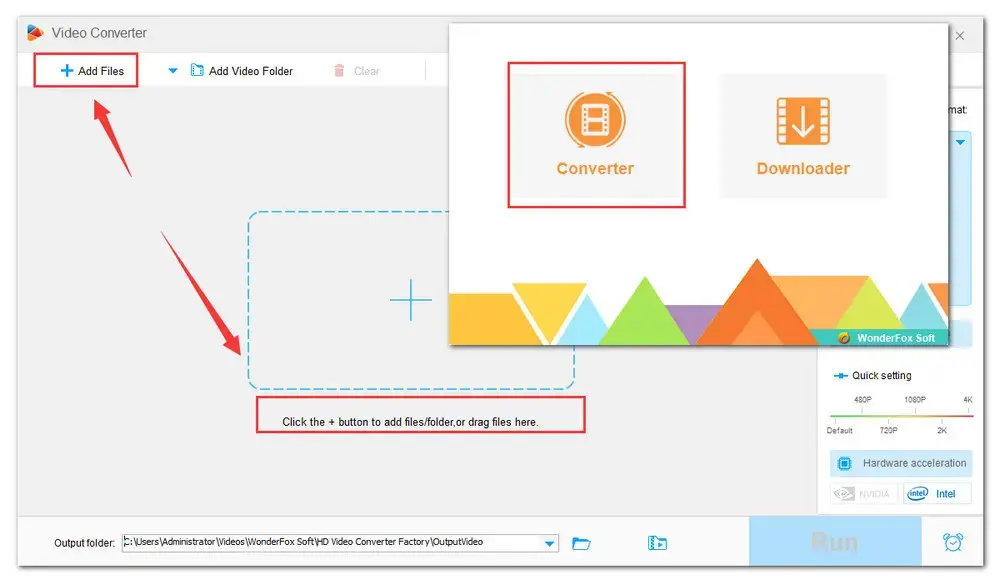1000x580 pixels.
Task: Open output folder browse icon
Action: tap(581, 544)
